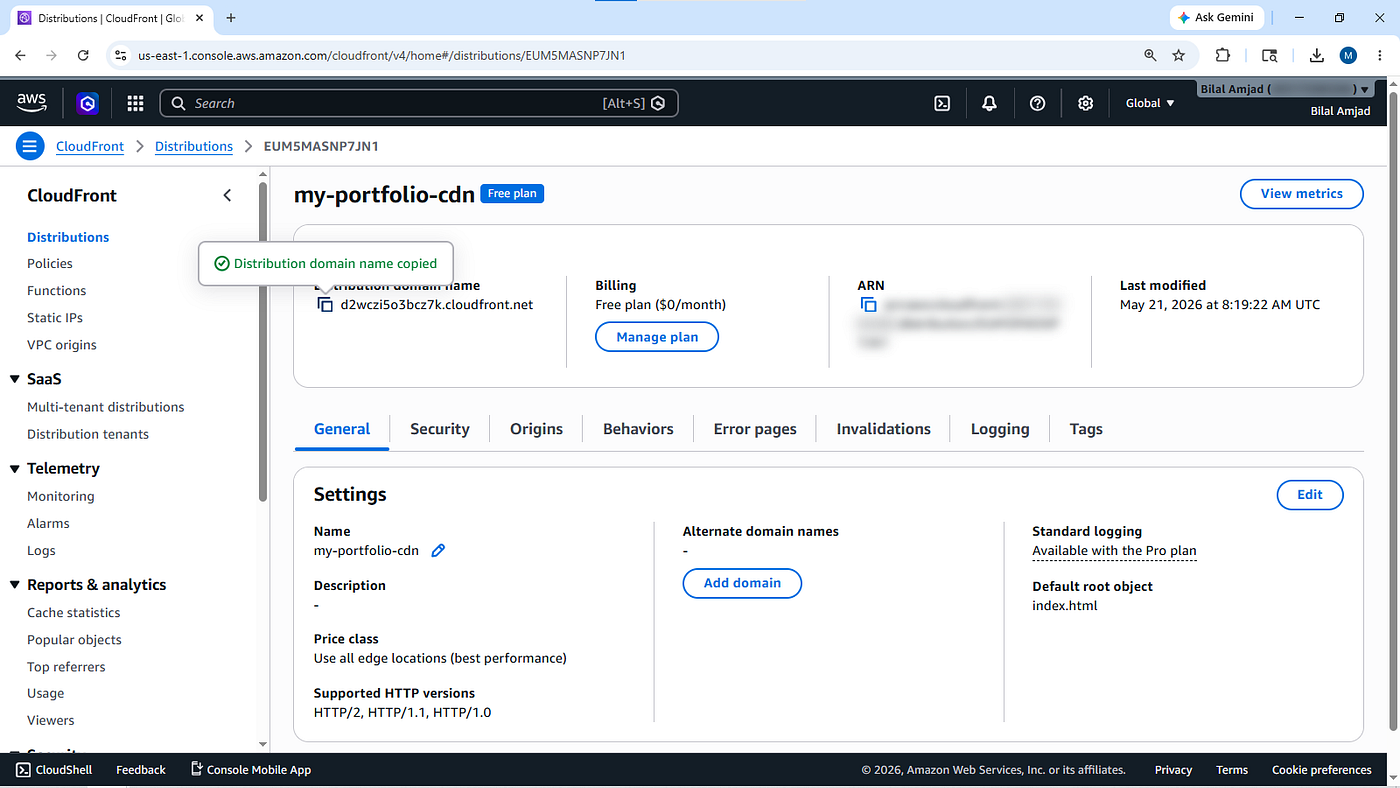1400x788 pixels.
Task: Click the Manage plan button
Action: point(657,337)
